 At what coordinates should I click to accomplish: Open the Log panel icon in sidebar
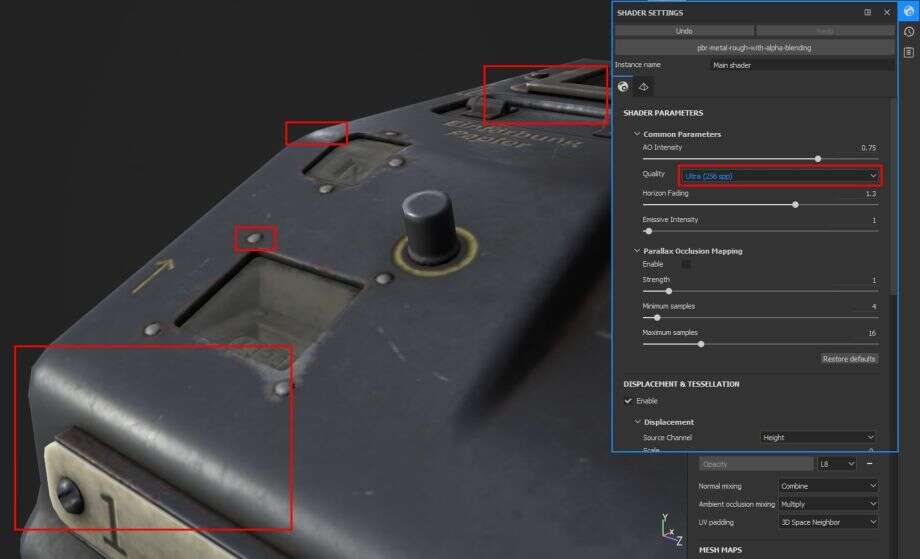(x=908, y=52)
